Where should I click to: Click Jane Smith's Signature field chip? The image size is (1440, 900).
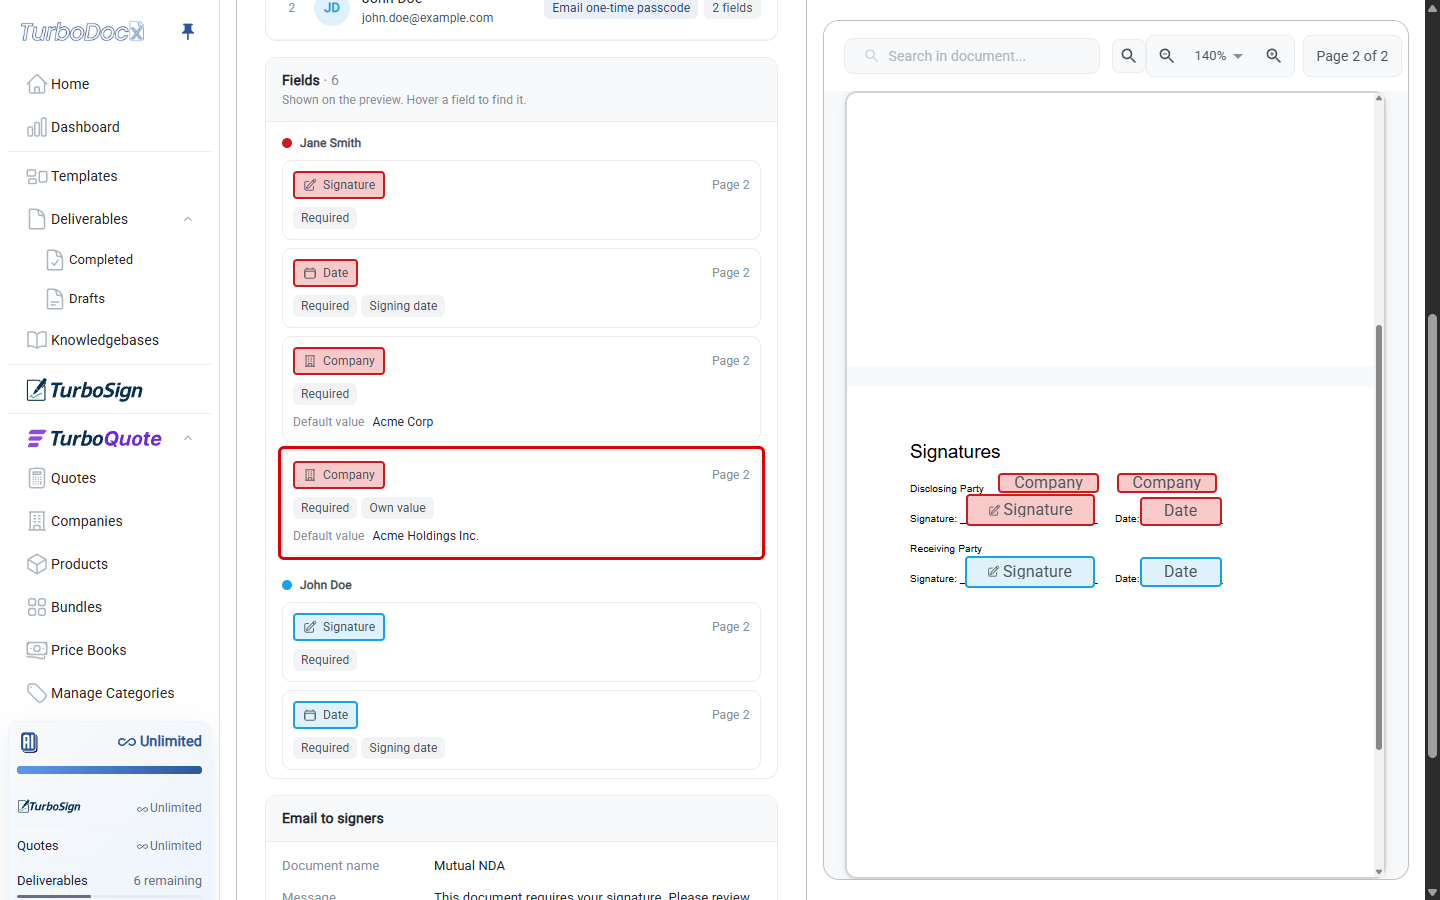coord(339,185)
